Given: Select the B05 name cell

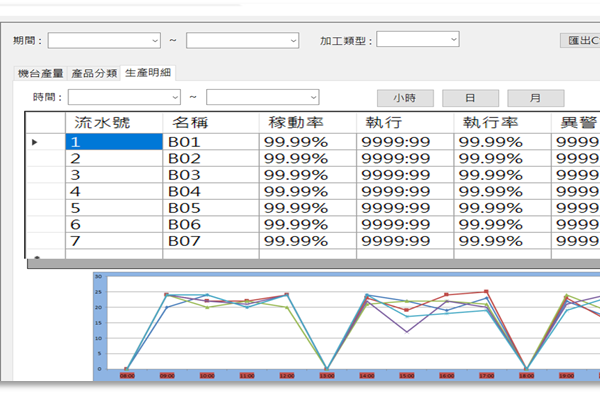Looking at the screenshot, I should point(211,208).
